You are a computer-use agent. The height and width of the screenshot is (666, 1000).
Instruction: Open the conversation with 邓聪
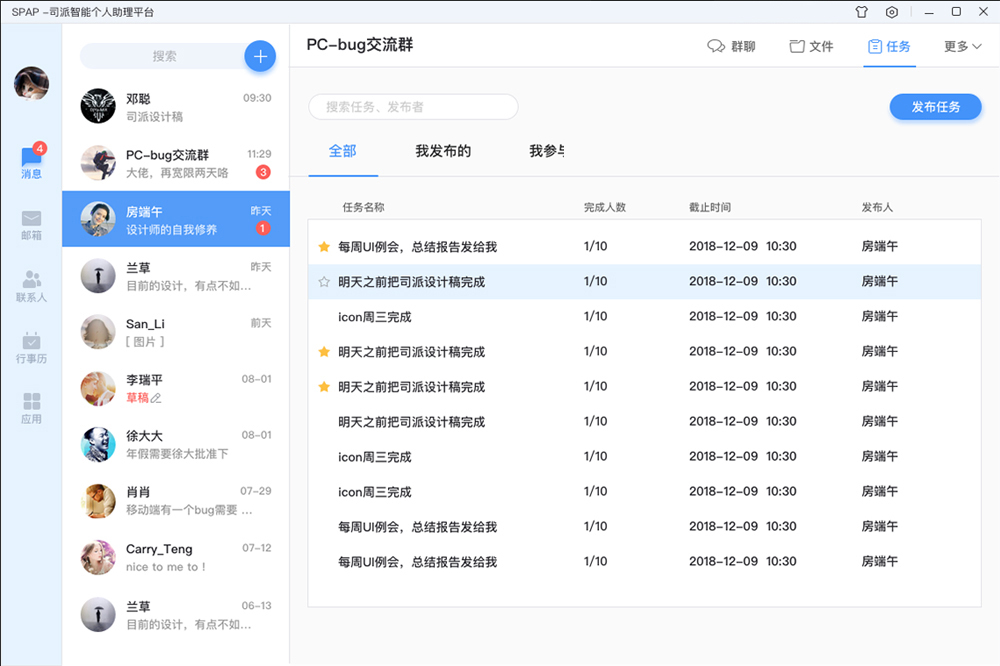pos(176,106)
